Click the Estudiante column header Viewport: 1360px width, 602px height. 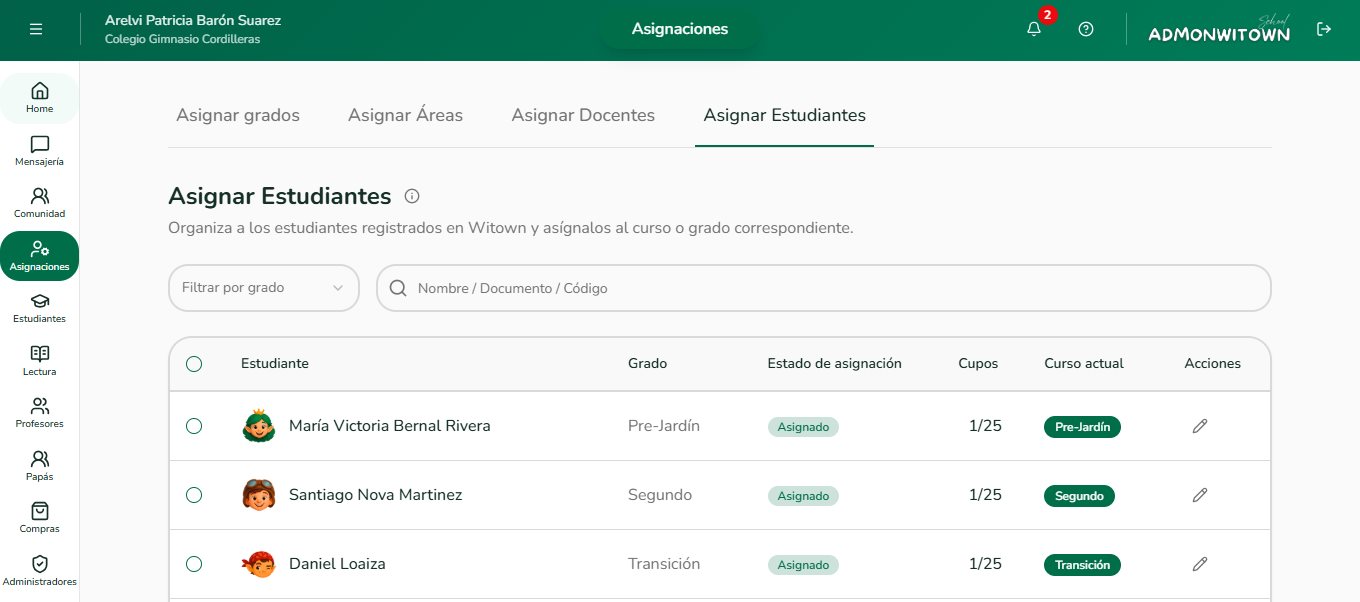275,364
